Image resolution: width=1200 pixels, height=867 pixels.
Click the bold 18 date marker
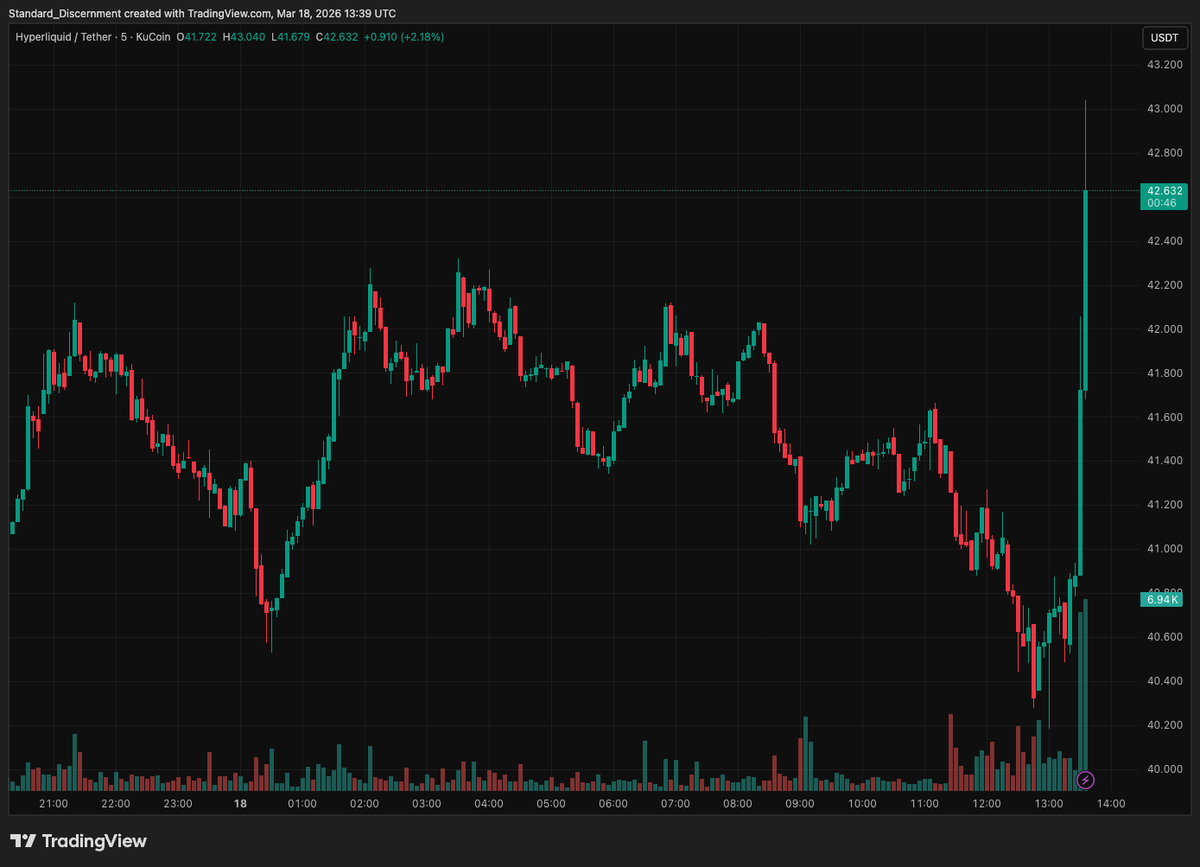(x=240, y=804)
